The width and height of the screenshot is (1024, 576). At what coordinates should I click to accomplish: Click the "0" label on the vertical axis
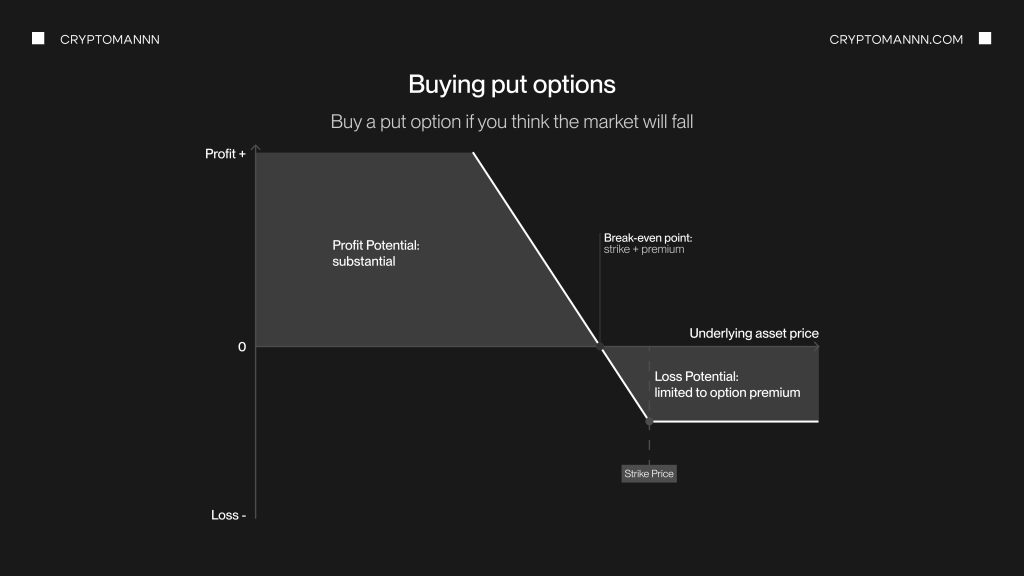(242, 347)
